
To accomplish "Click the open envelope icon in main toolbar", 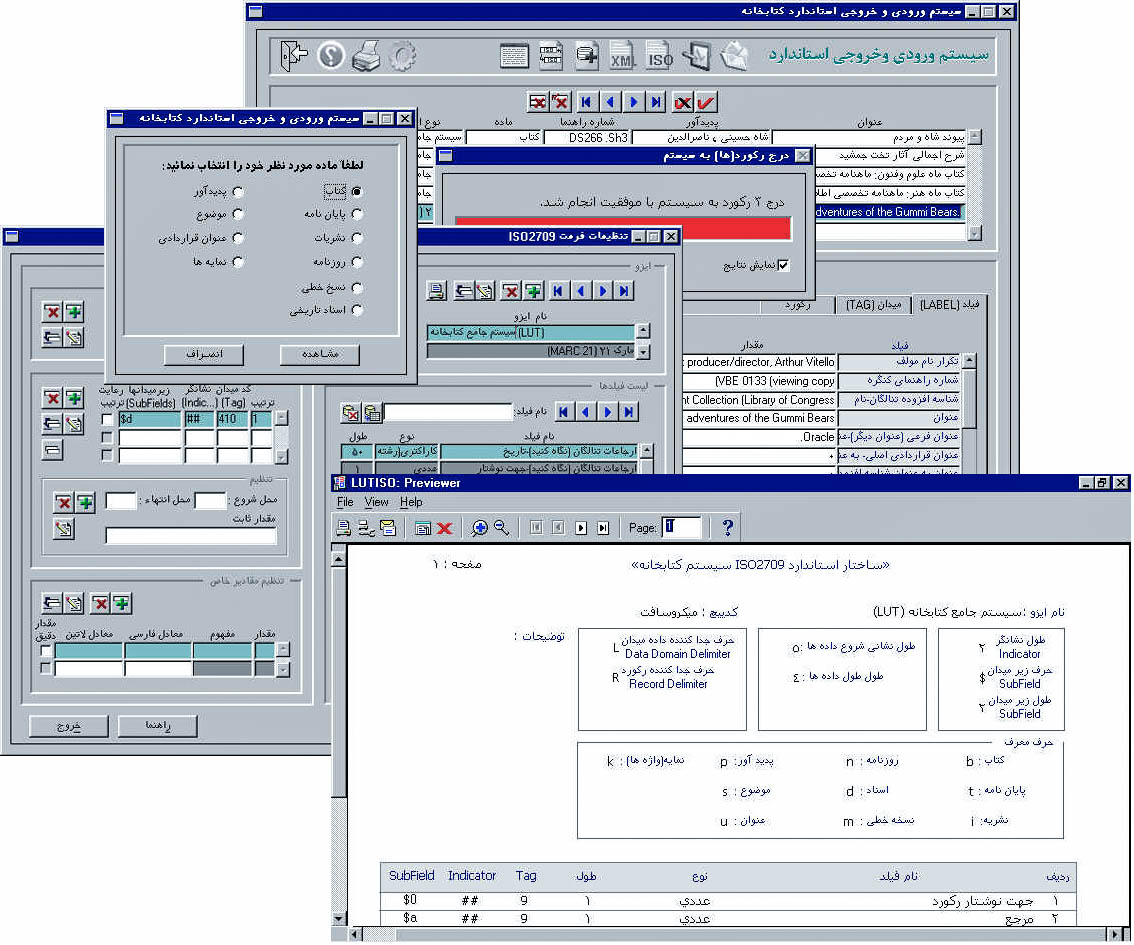I will pyautogui.click(x=734, y=56).
